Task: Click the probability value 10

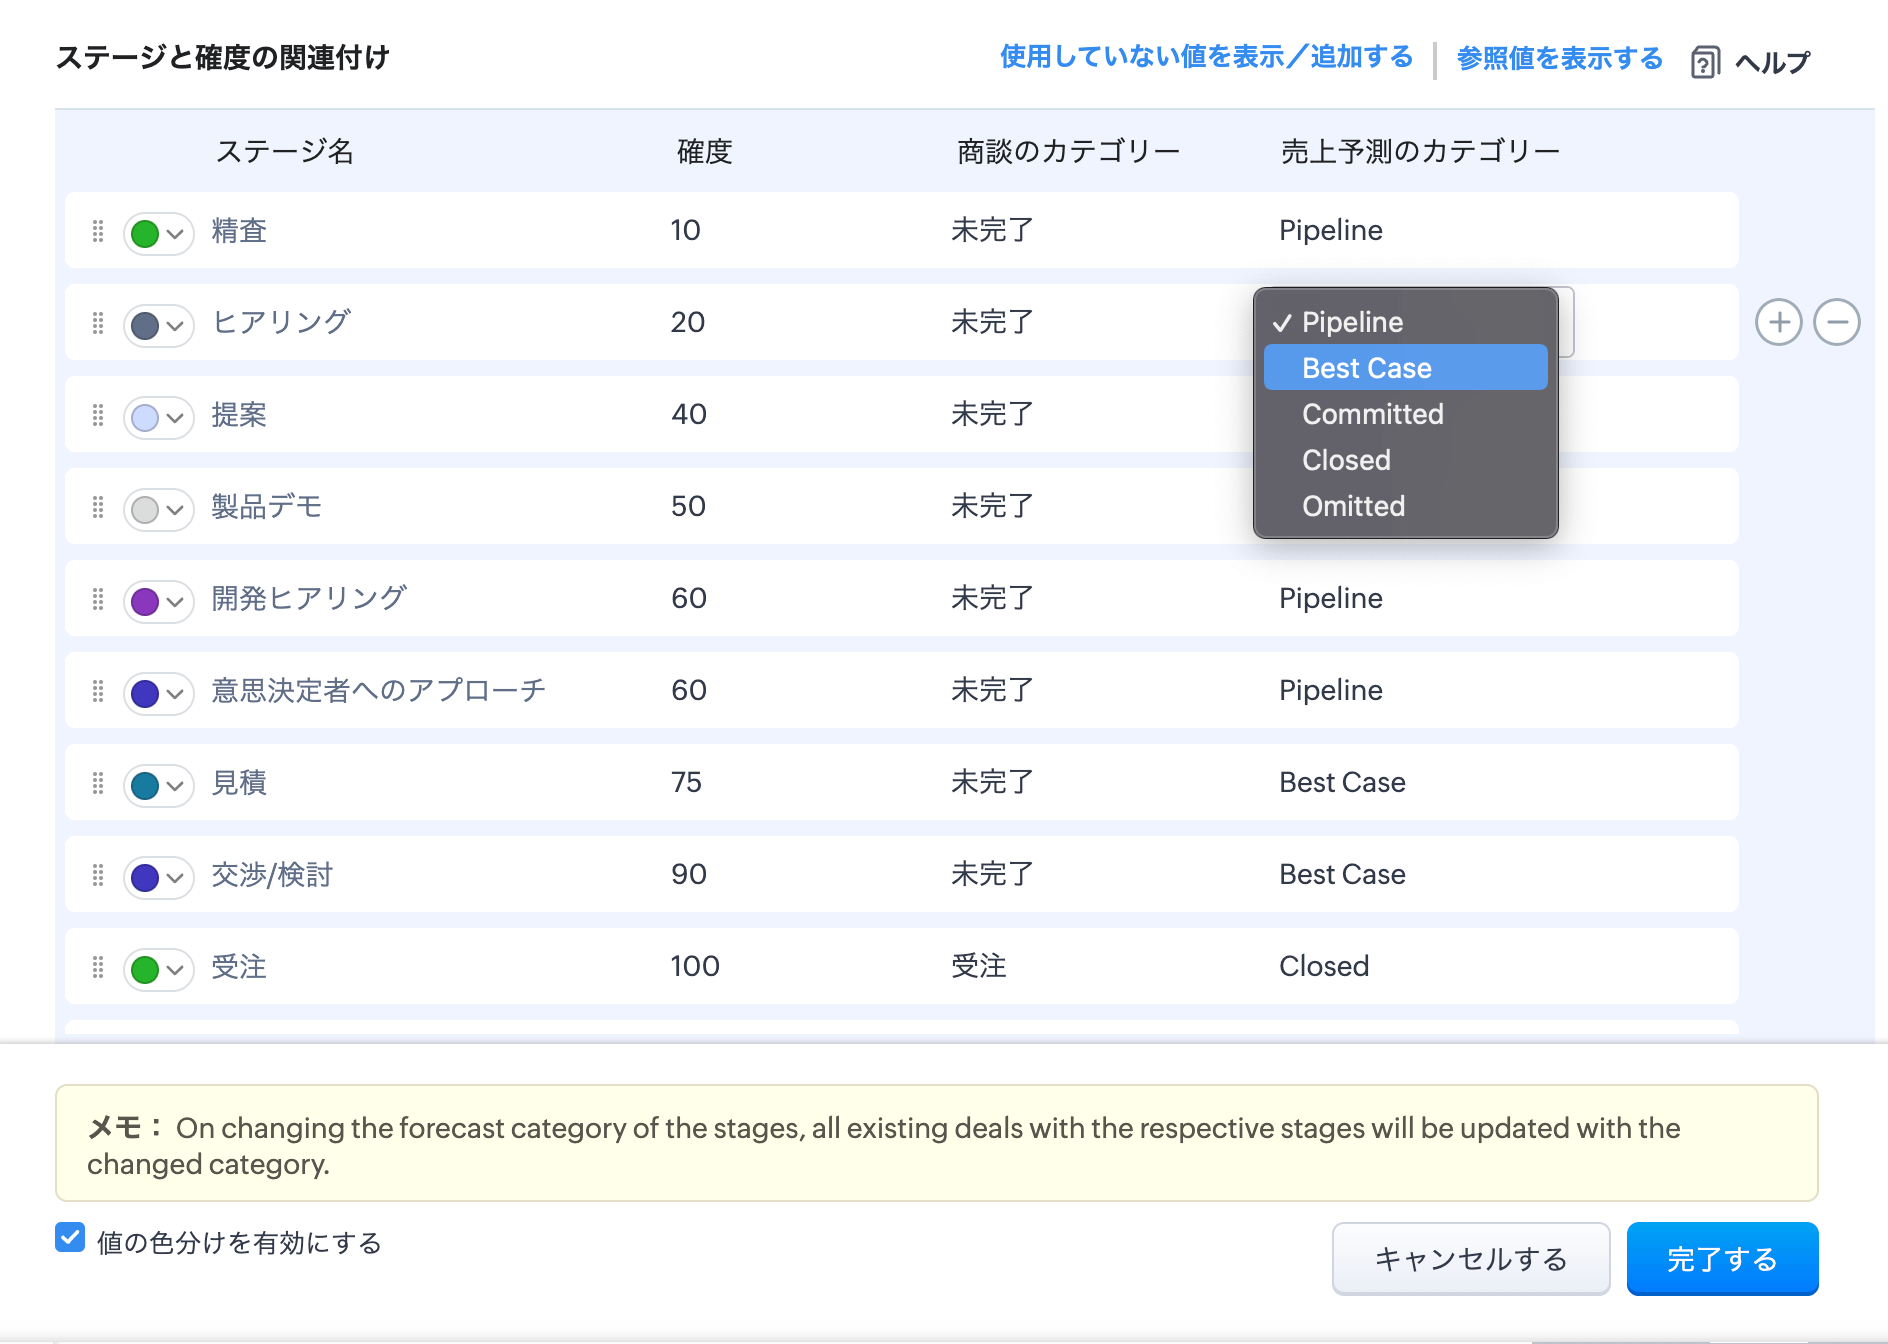Action: (x=685, y=230)
